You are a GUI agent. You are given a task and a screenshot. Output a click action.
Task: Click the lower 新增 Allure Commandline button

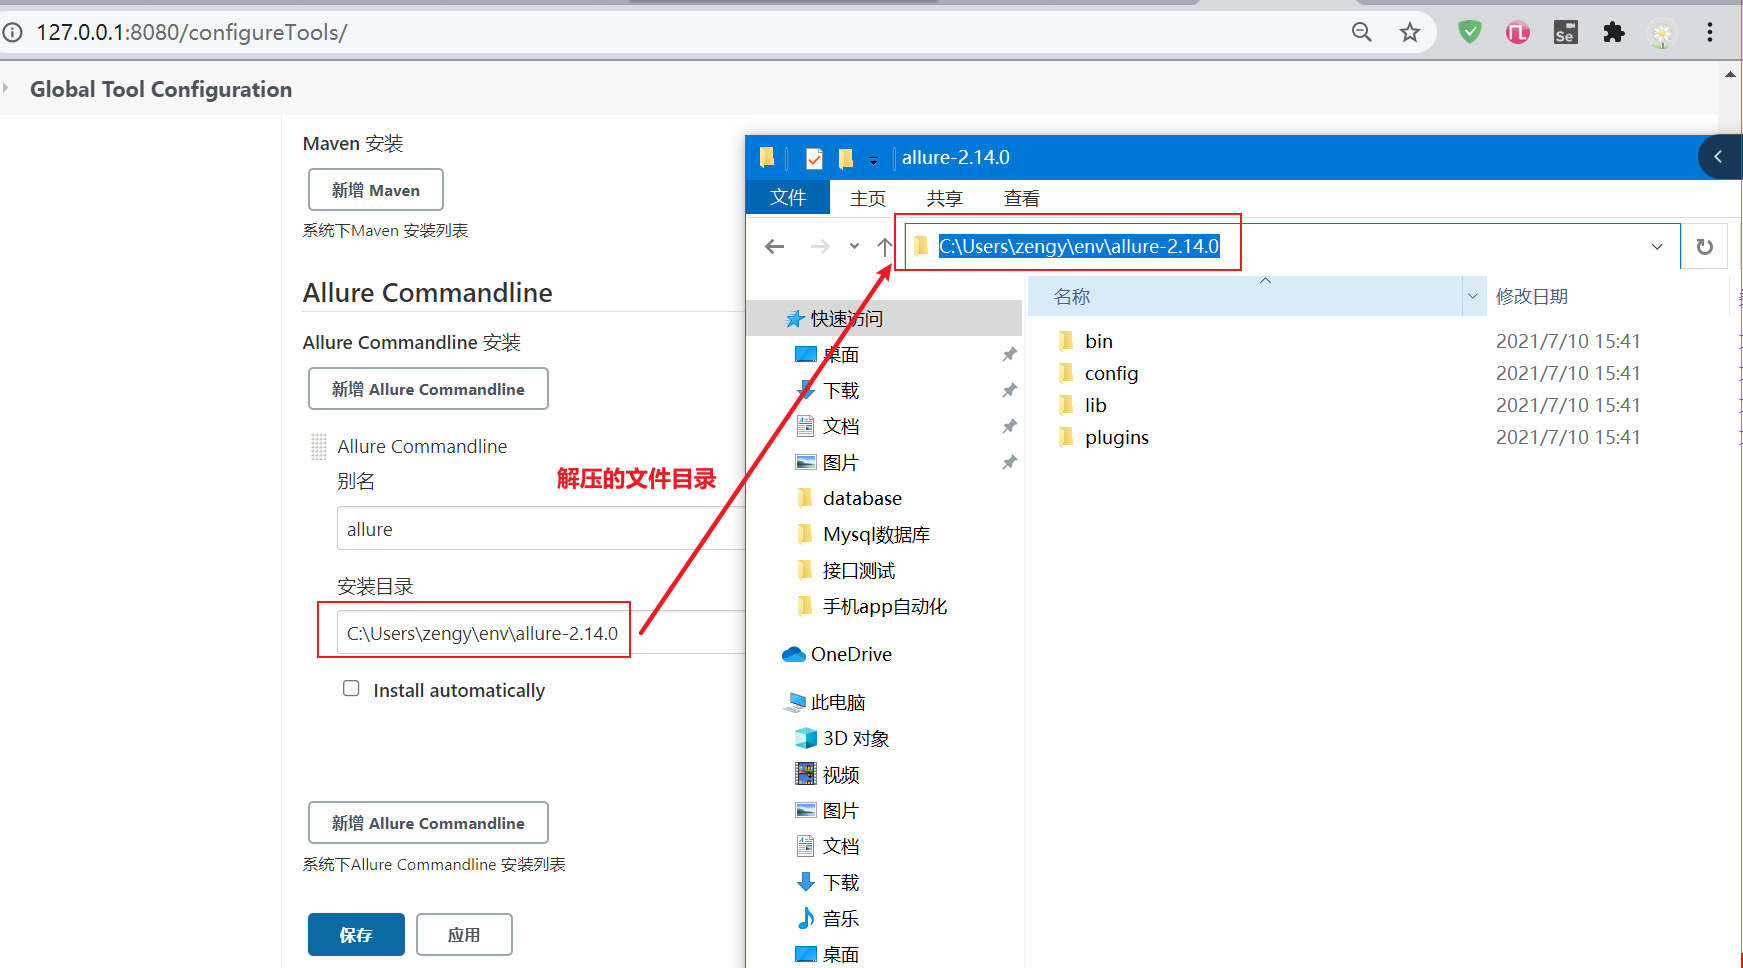pyautogui.click(x=428, y=823)
